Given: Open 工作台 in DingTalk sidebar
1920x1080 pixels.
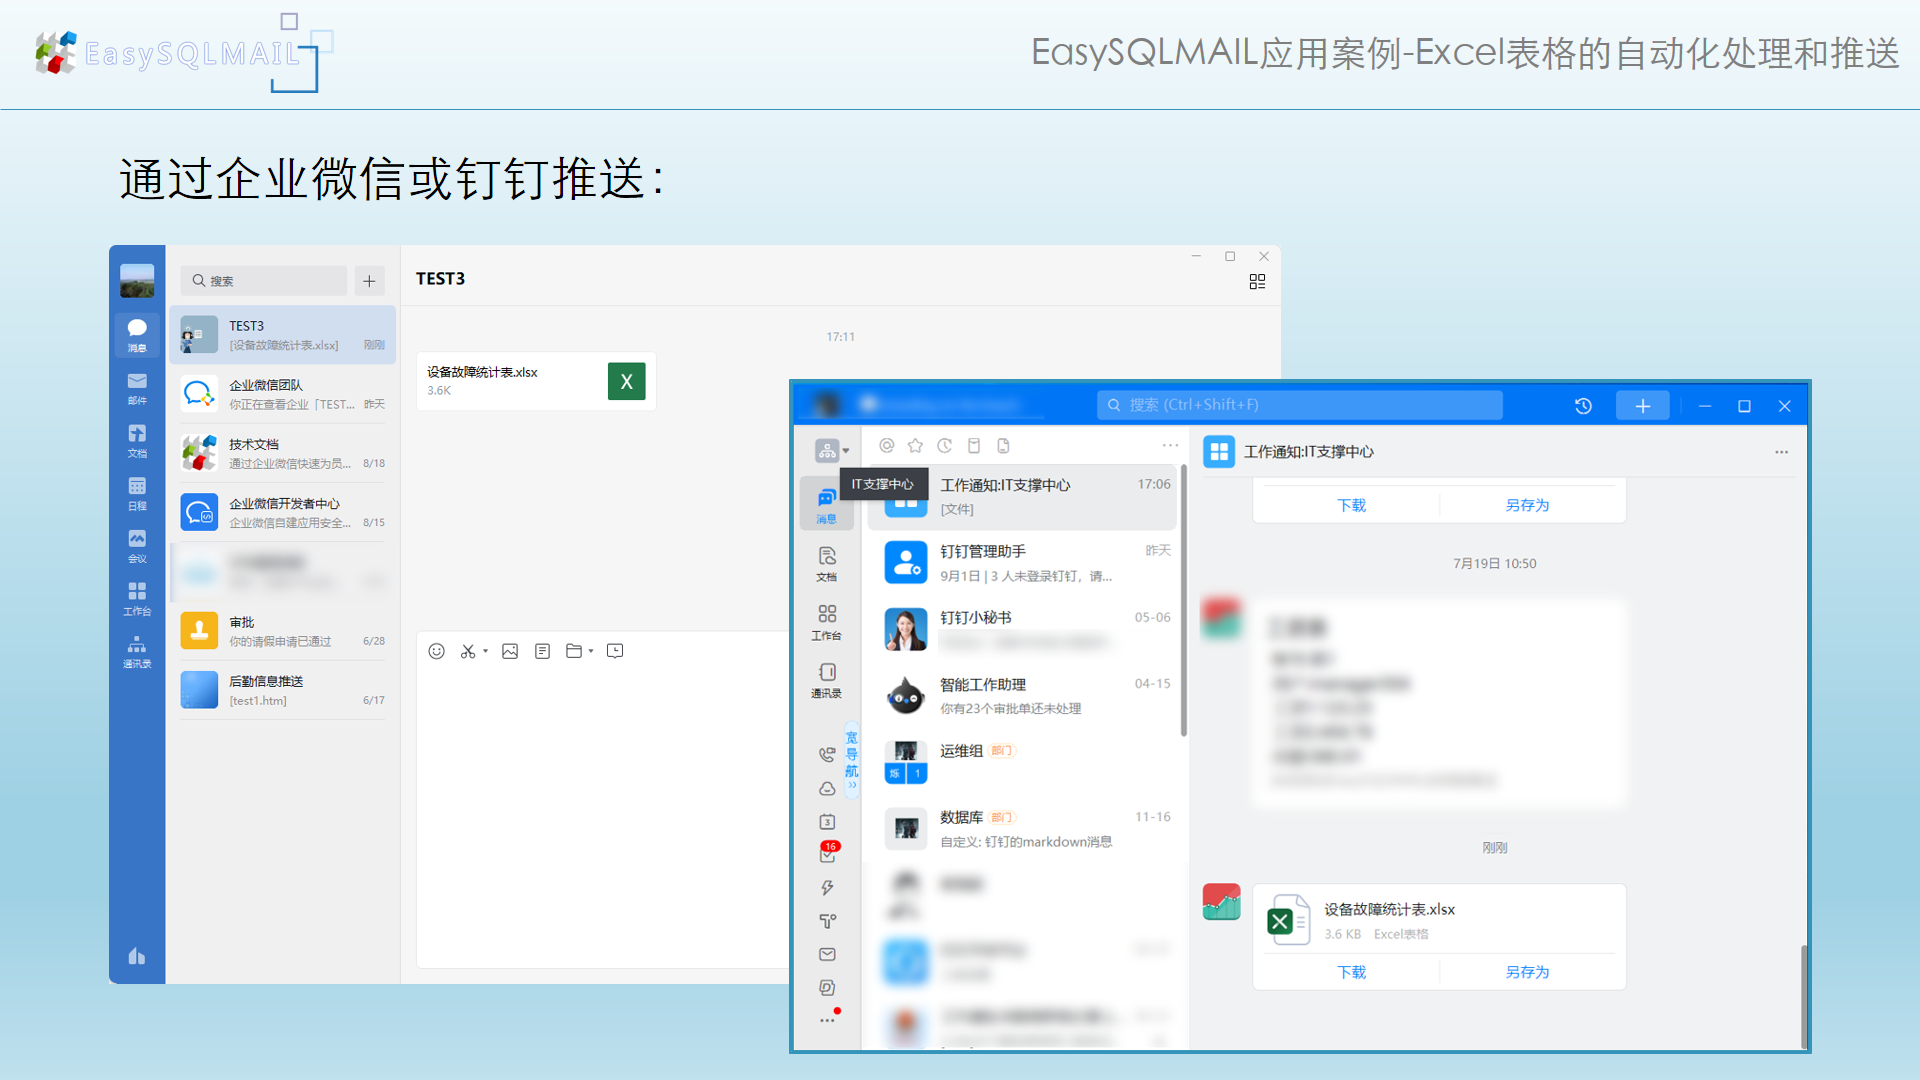Looking at the screenshot, I should pyautogui.click(x=826, y=622).
